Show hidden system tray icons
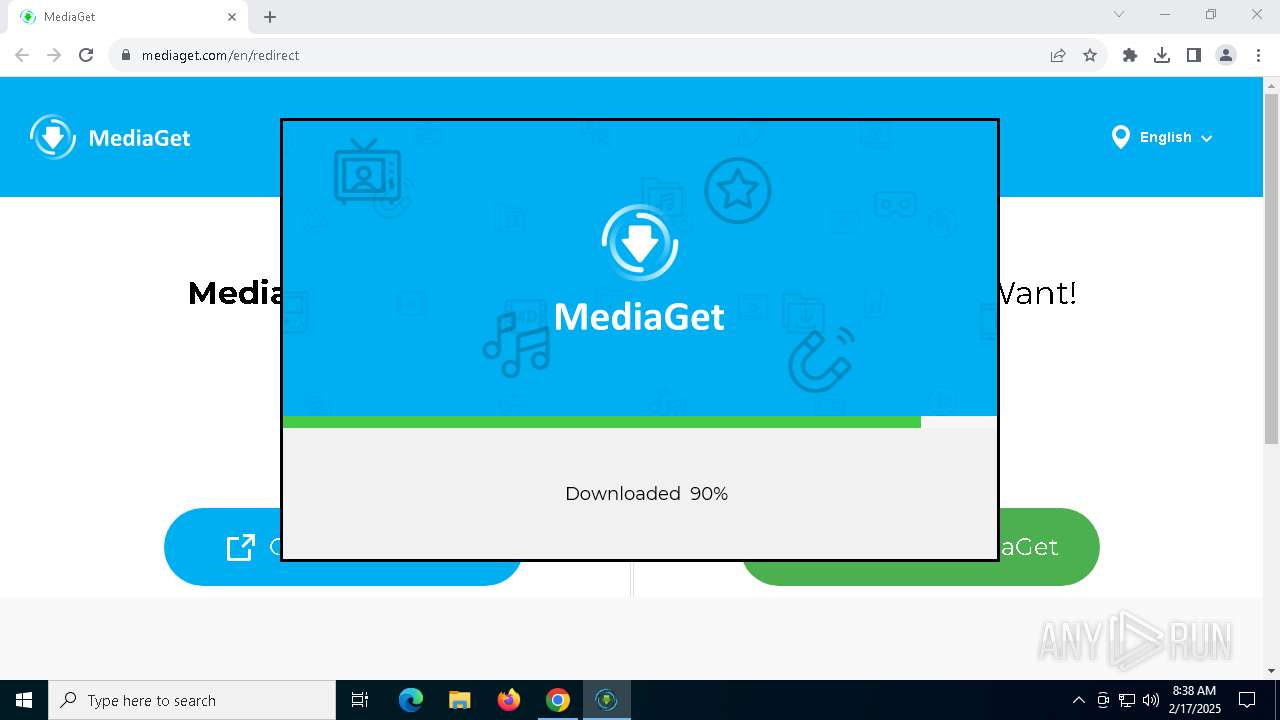This screenshot has height=720, width=1280. [1078, 700]
